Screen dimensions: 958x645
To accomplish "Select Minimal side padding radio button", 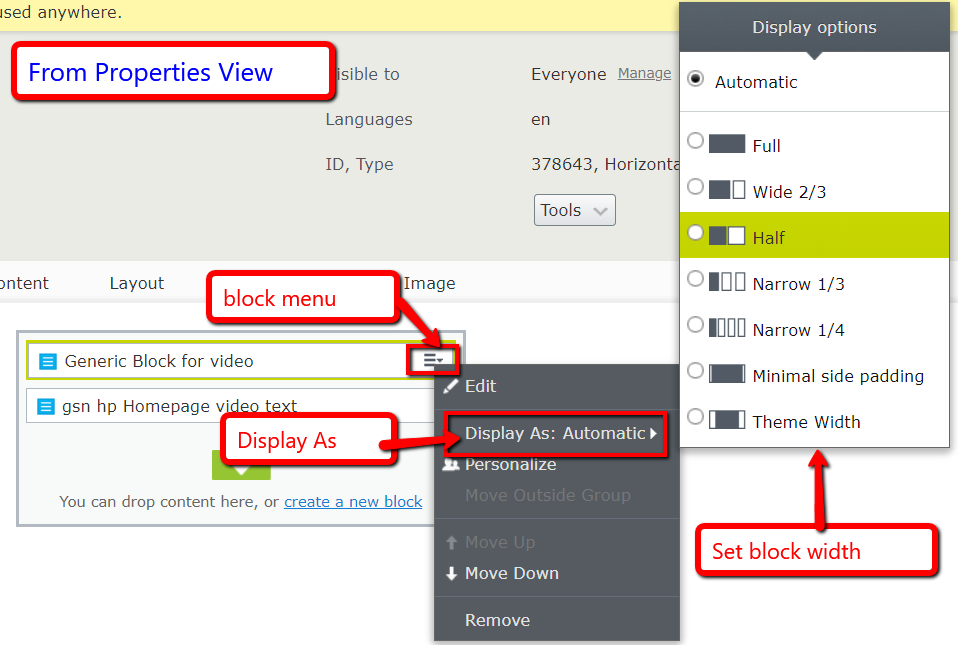I will (696, 372).
